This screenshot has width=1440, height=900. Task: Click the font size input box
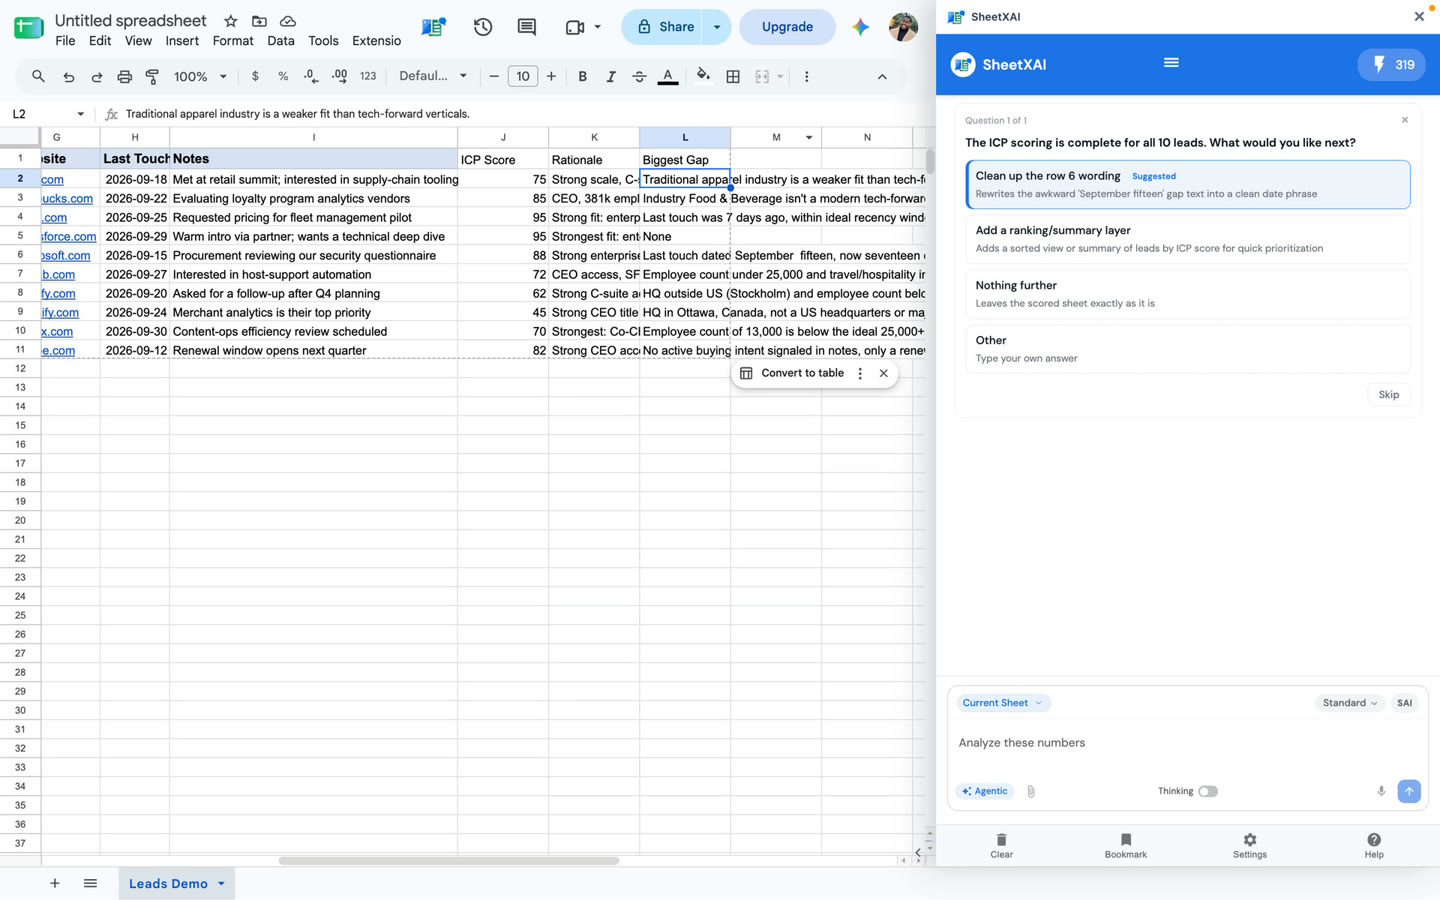tap(523, 76)
